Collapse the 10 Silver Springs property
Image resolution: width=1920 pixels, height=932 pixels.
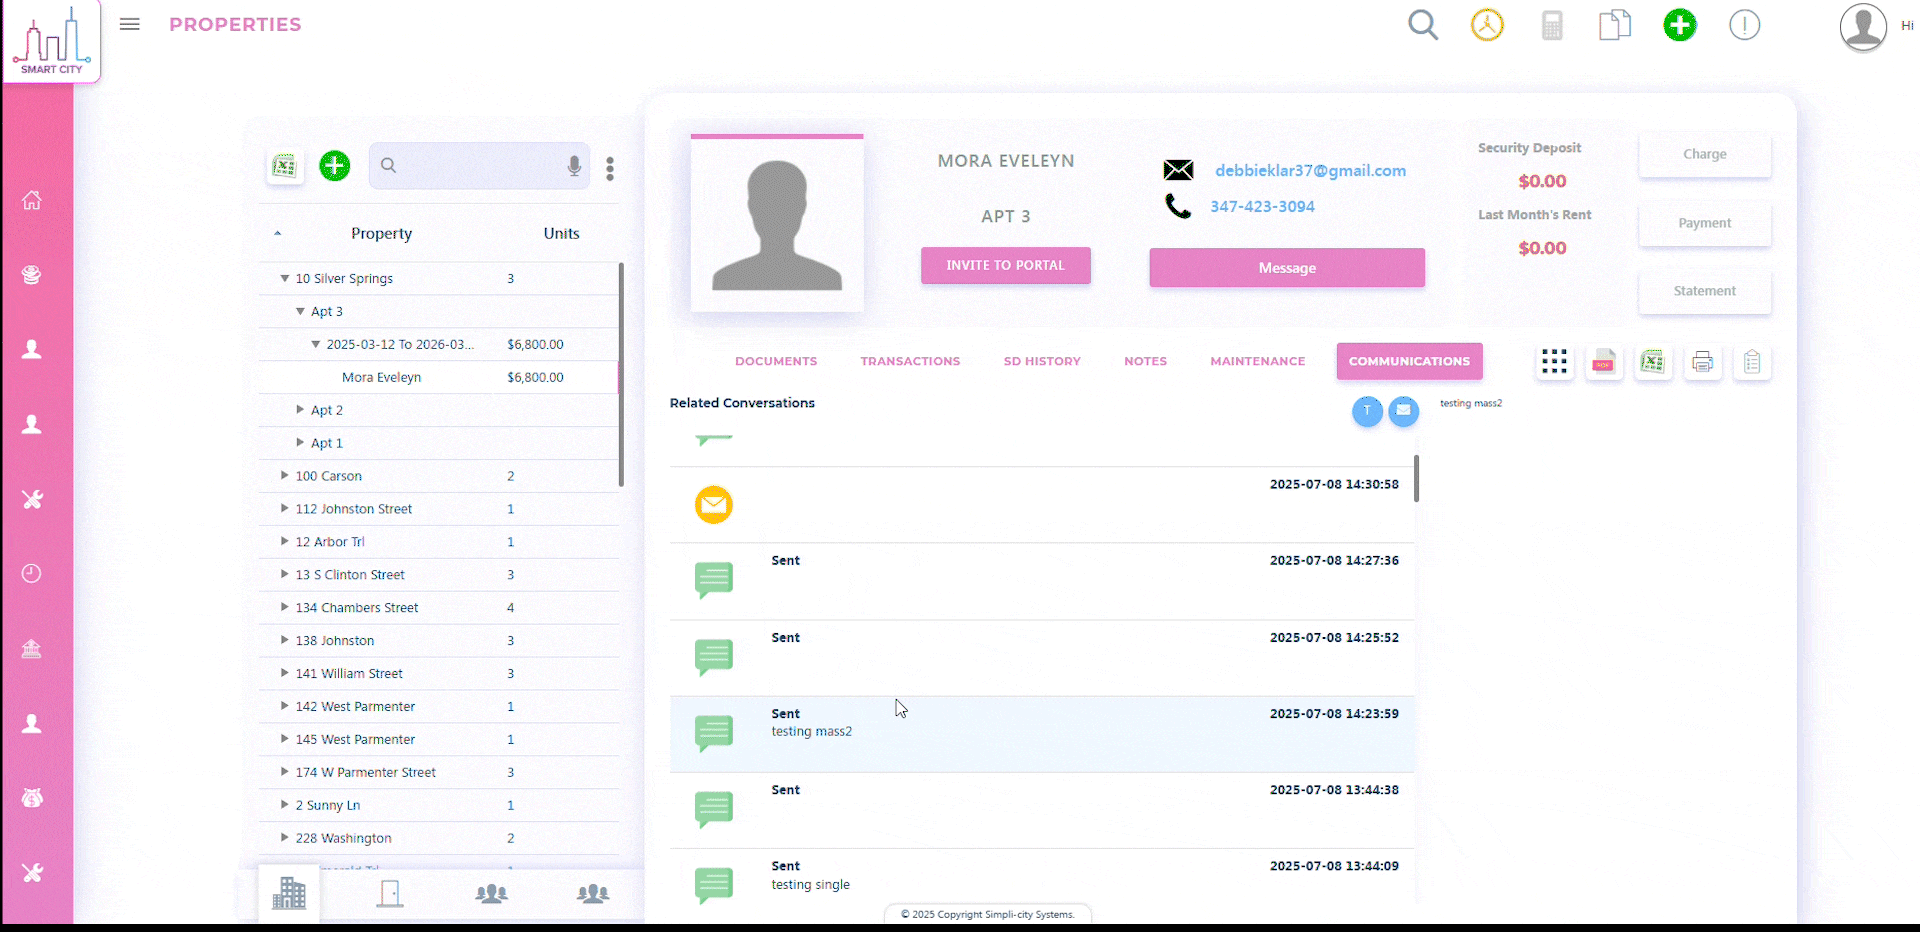(x=285, y=279)
